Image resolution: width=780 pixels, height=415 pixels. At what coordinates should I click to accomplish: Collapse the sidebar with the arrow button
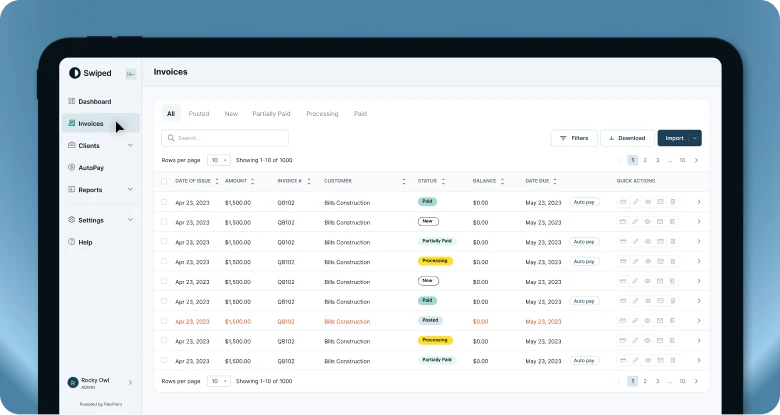131,74
